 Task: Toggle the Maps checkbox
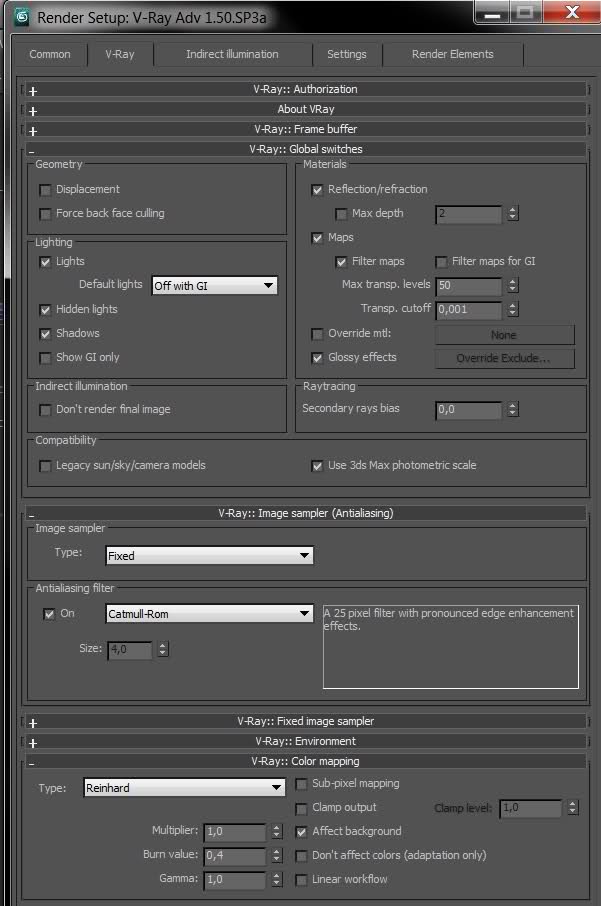(317, 238)
